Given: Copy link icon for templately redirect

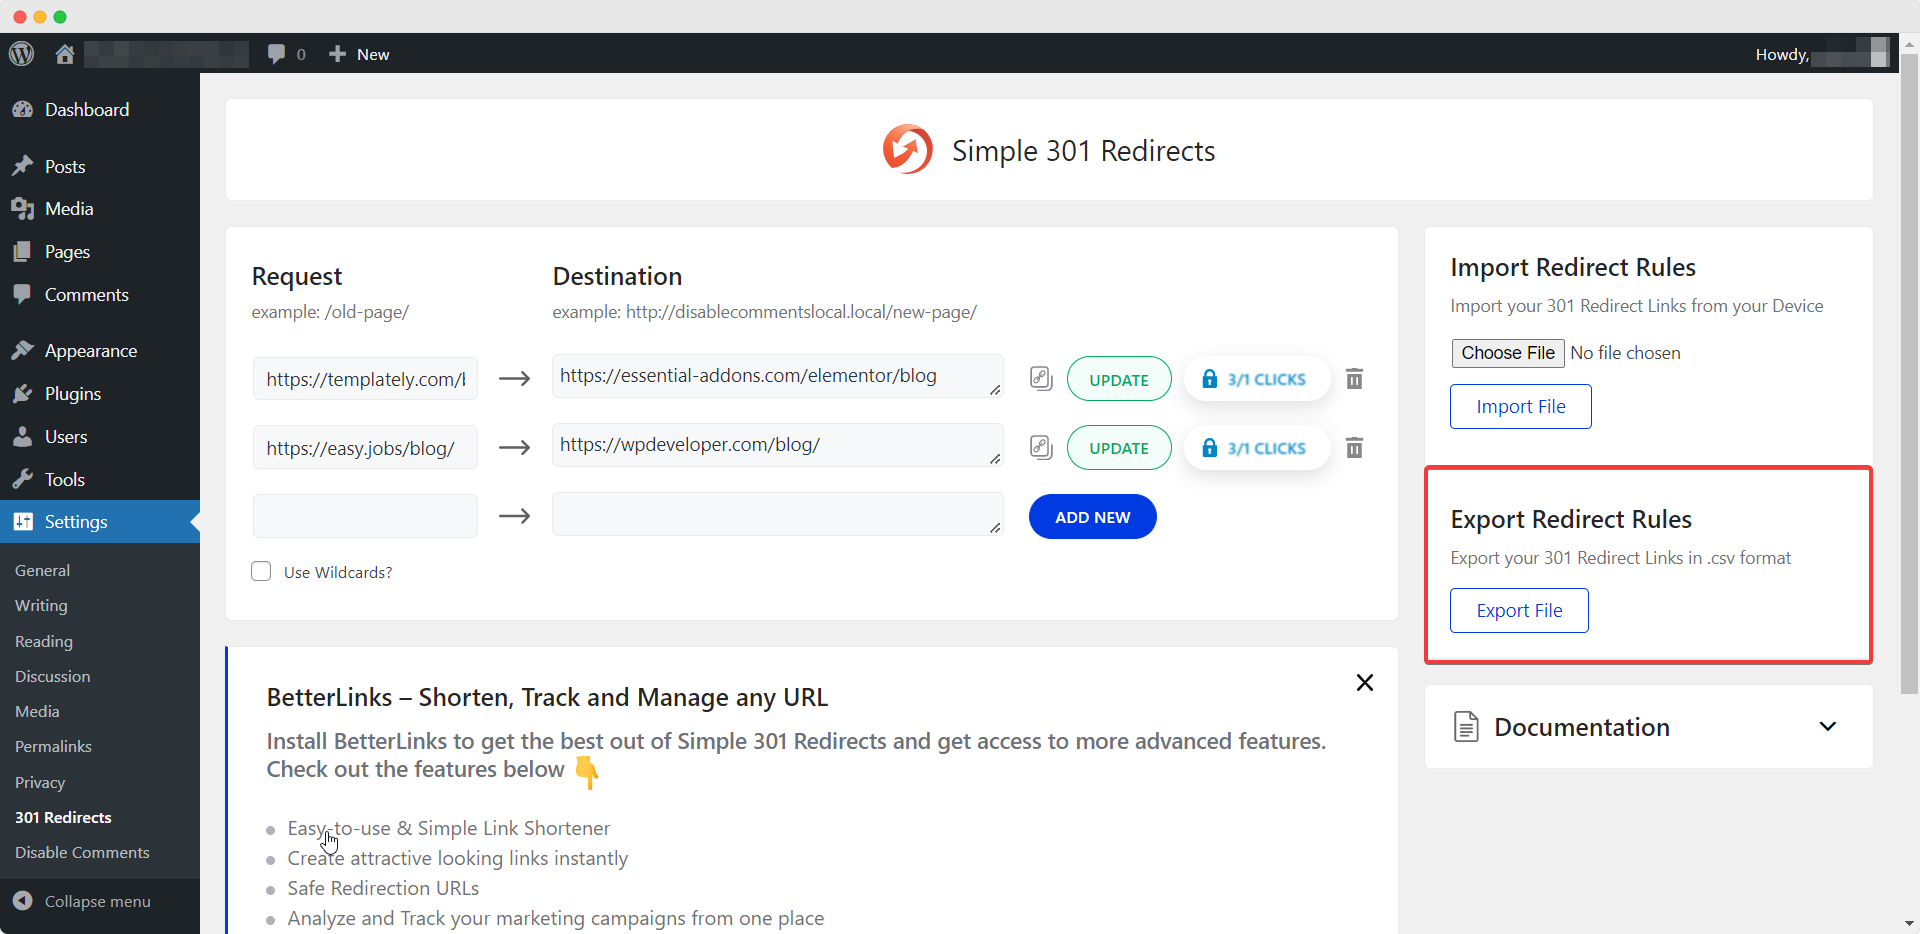Looking at the screenshot, I should point(1041,379).
